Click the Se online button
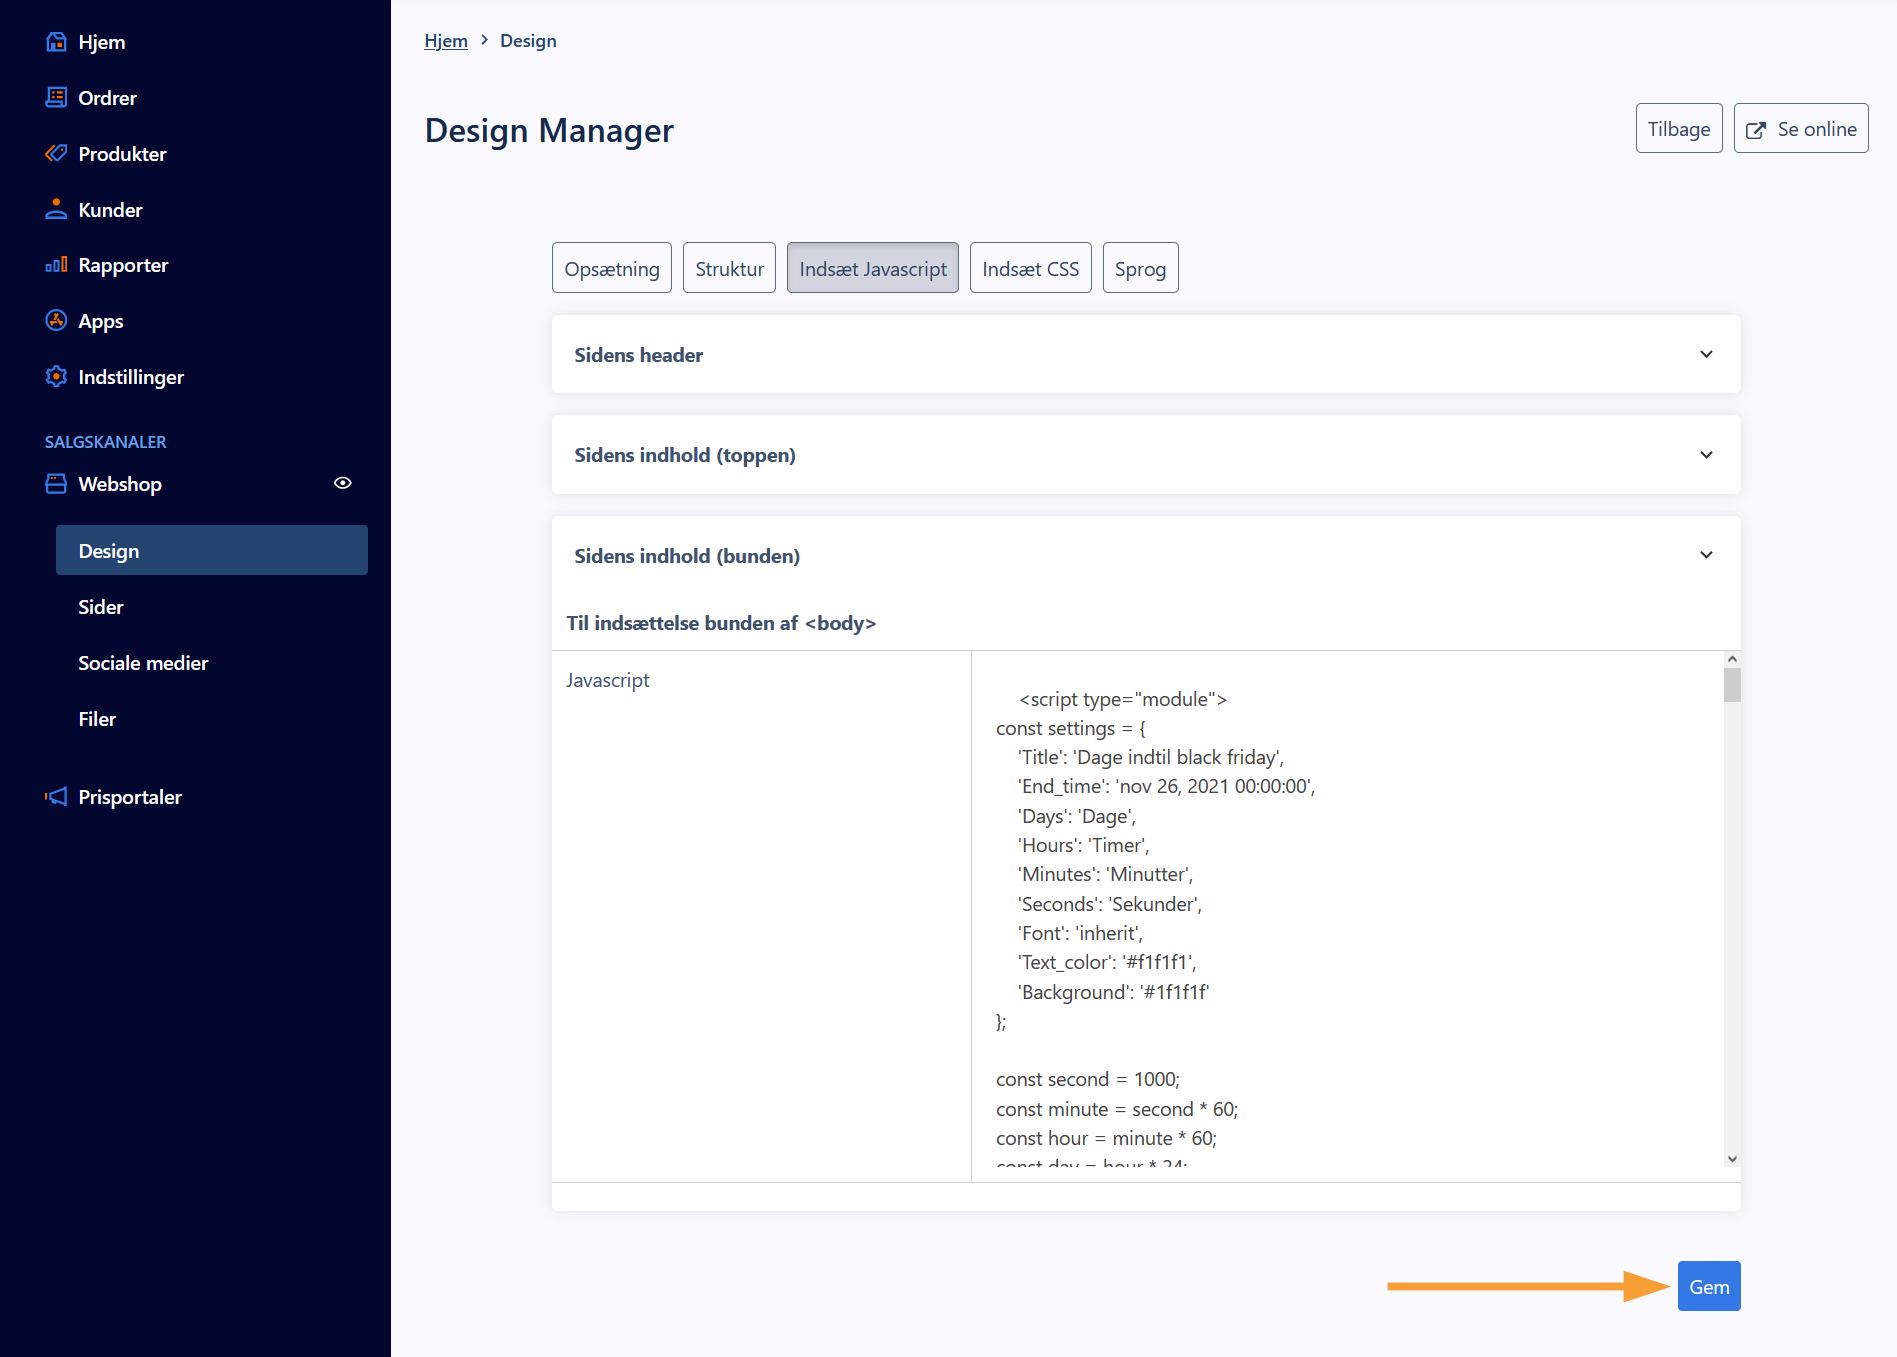Image resolution: width=1897 pixels, height=1357 pixels. point(1800,129)
